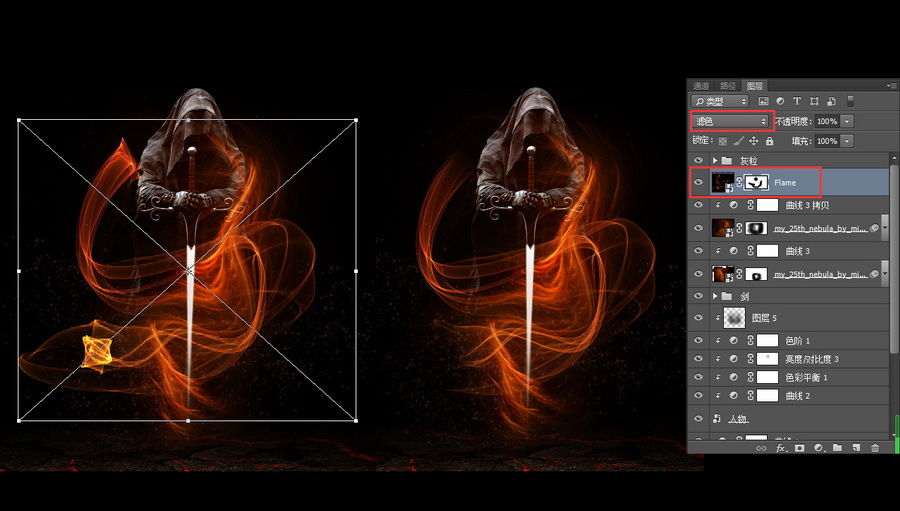The image size is (900, 511).
Task: Click lock position move icon
Action: point(754,141)
